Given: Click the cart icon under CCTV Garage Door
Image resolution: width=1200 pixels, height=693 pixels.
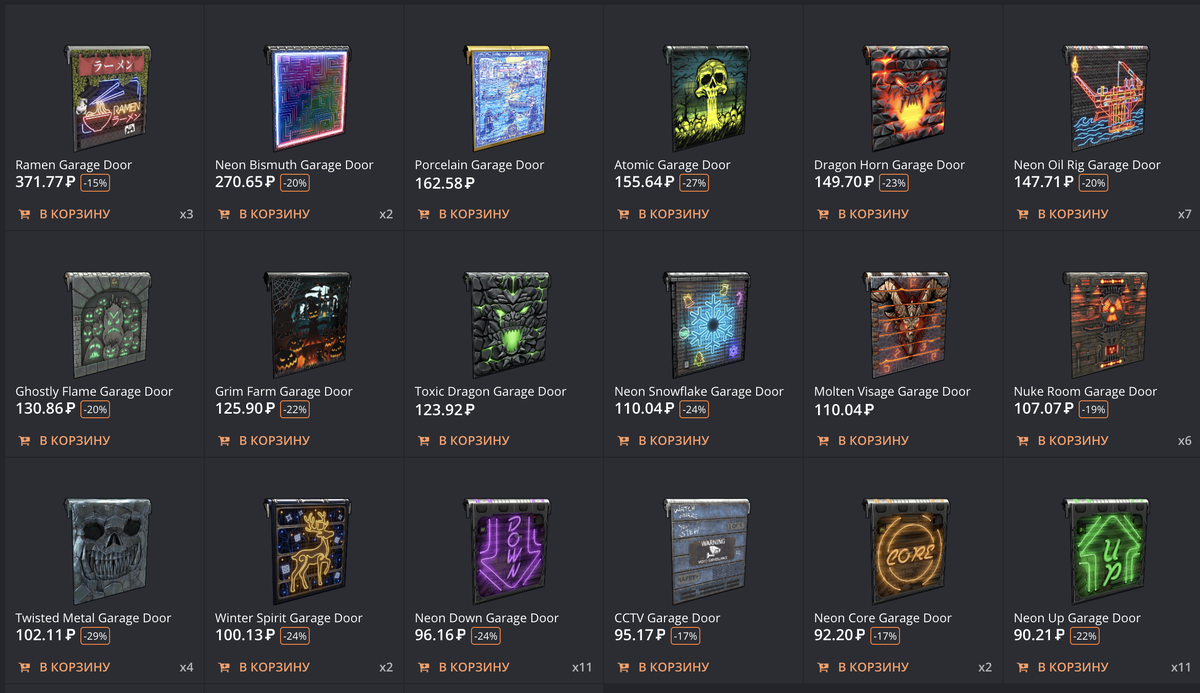Looking at the screenshot, I should 623,667.
